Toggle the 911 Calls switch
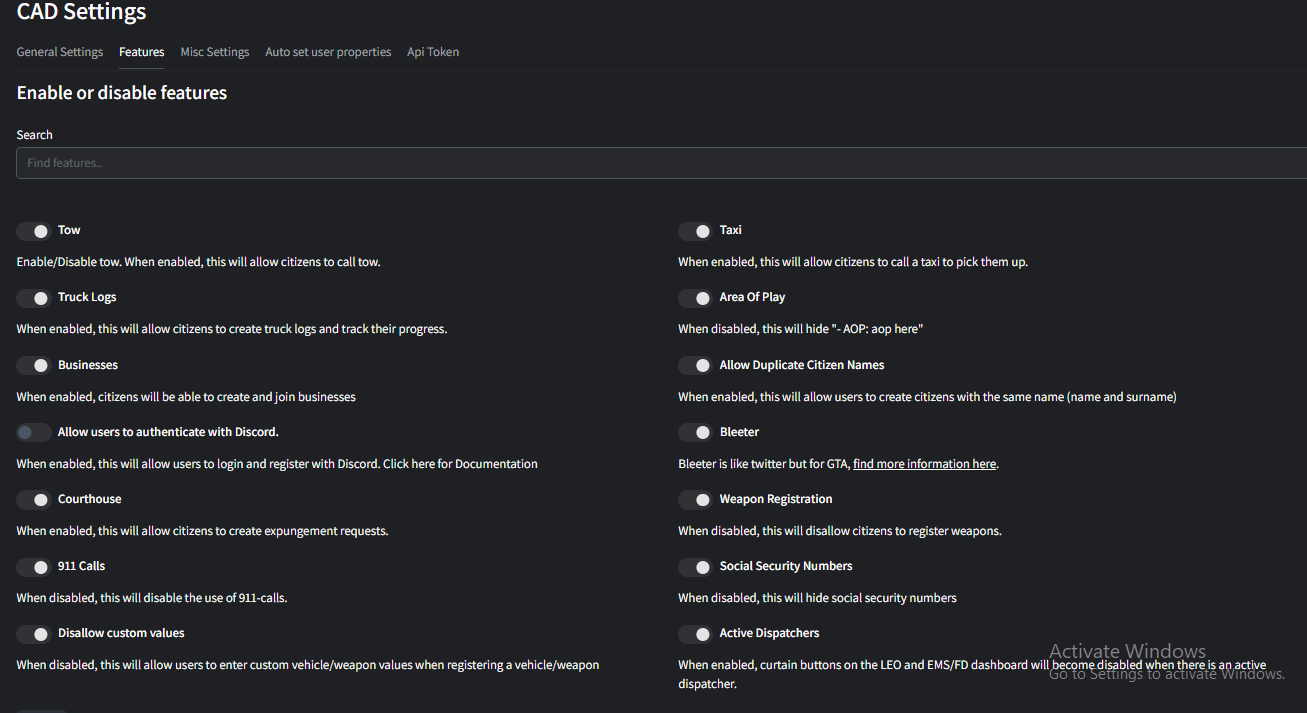 pos(34,567)
